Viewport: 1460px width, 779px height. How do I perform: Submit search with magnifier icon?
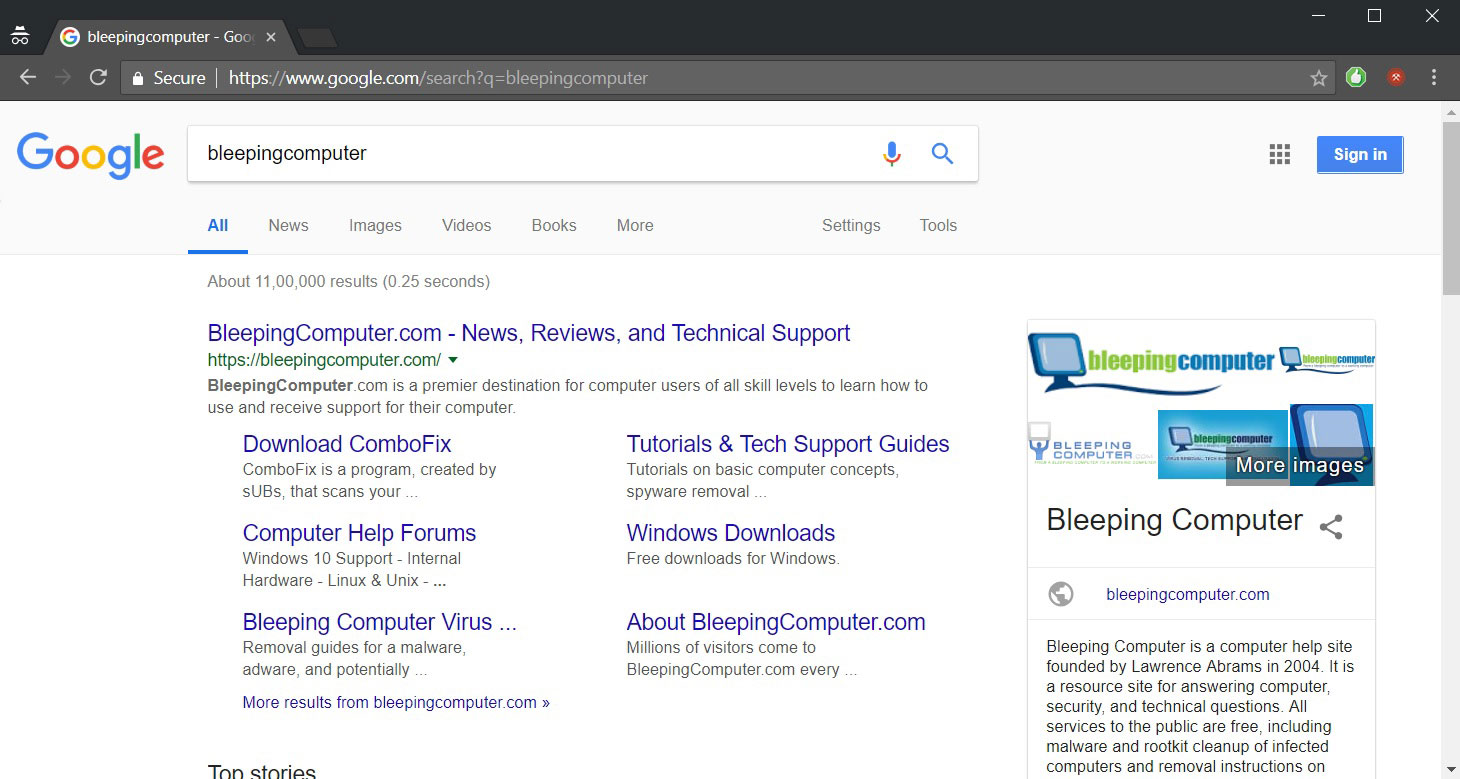[942, 153]
